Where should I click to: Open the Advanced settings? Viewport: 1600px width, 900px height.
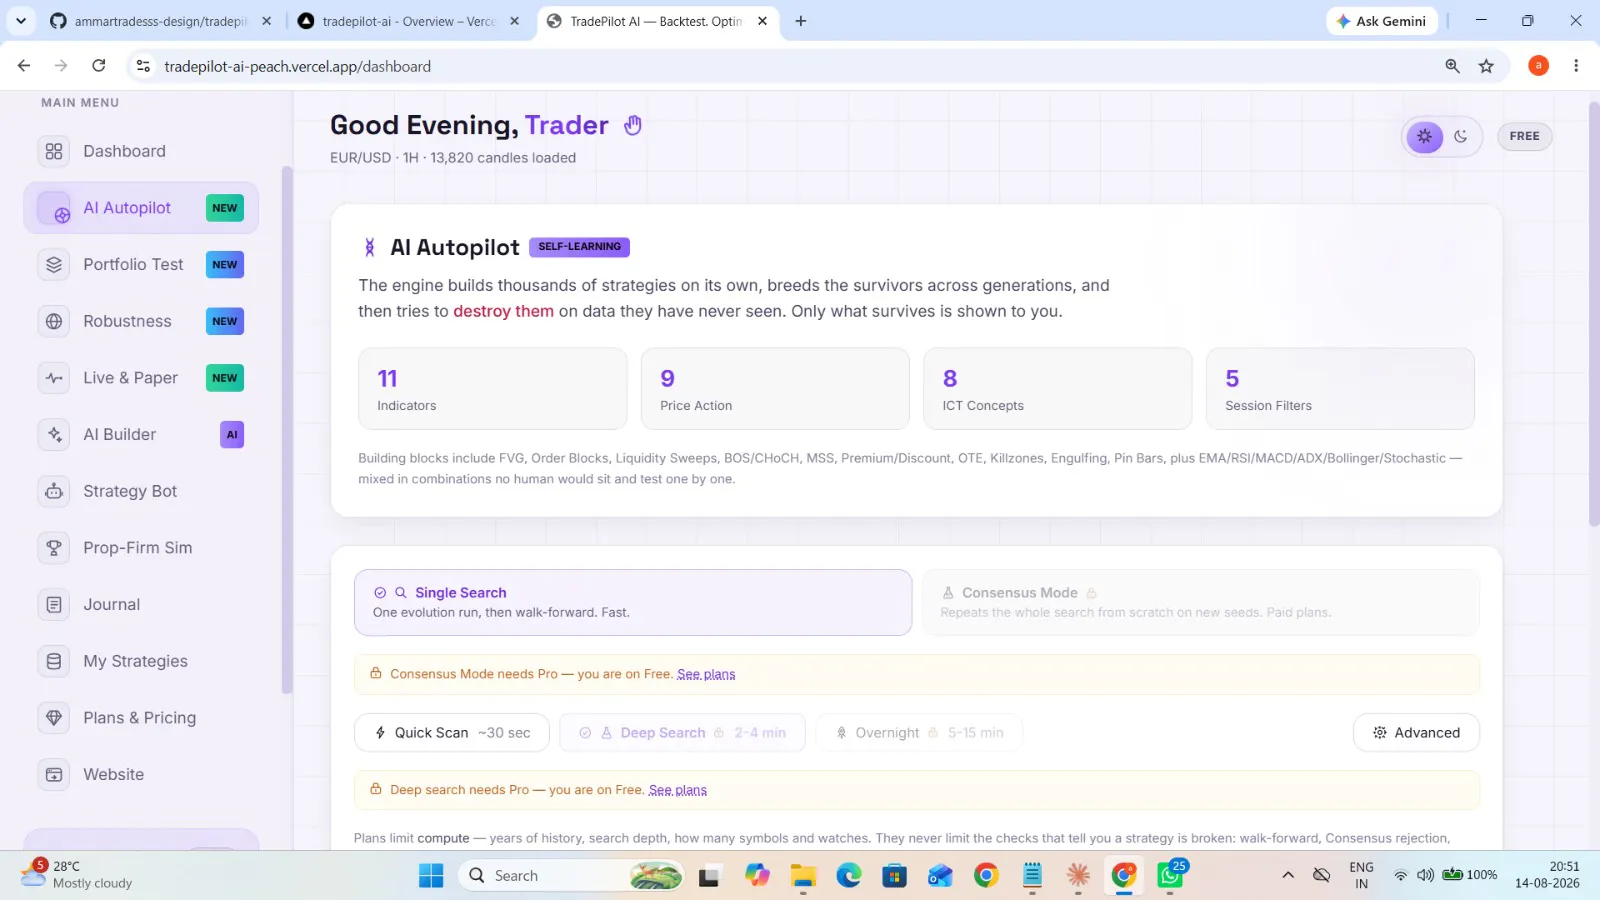pyautogui.click(x=1416, y=733)
